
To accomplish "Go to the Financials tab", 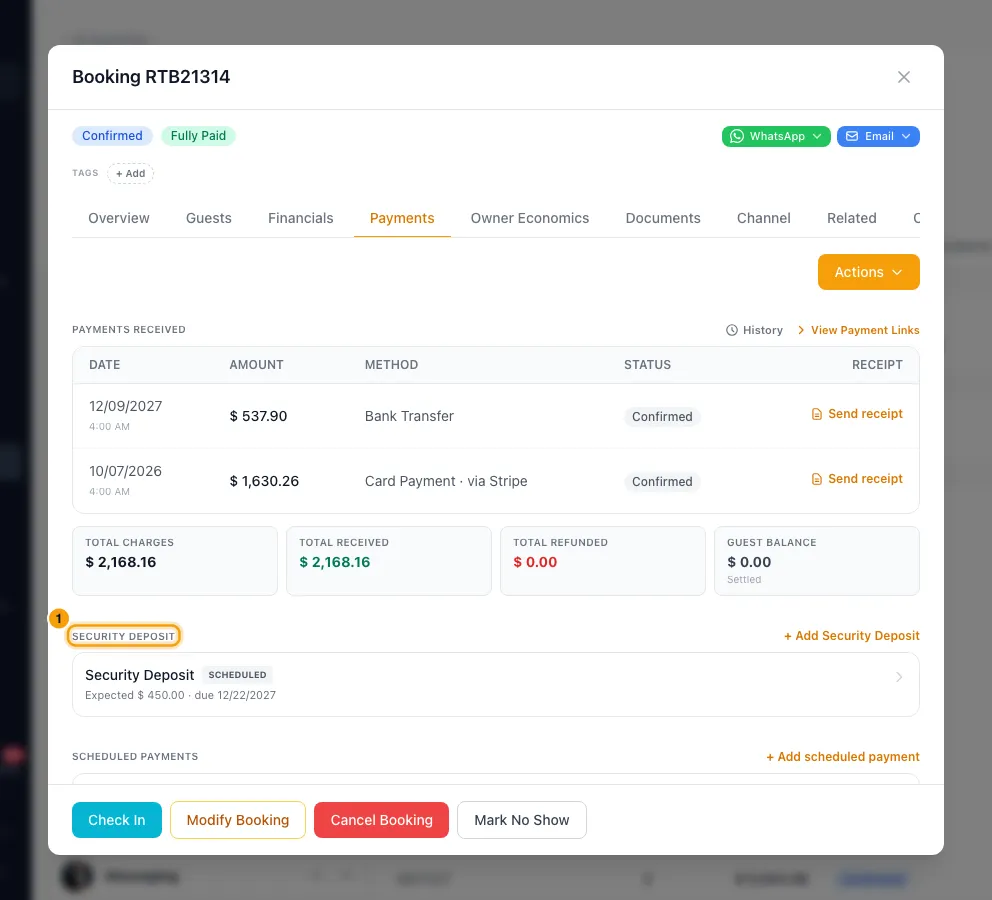I will tap(301, 218).
